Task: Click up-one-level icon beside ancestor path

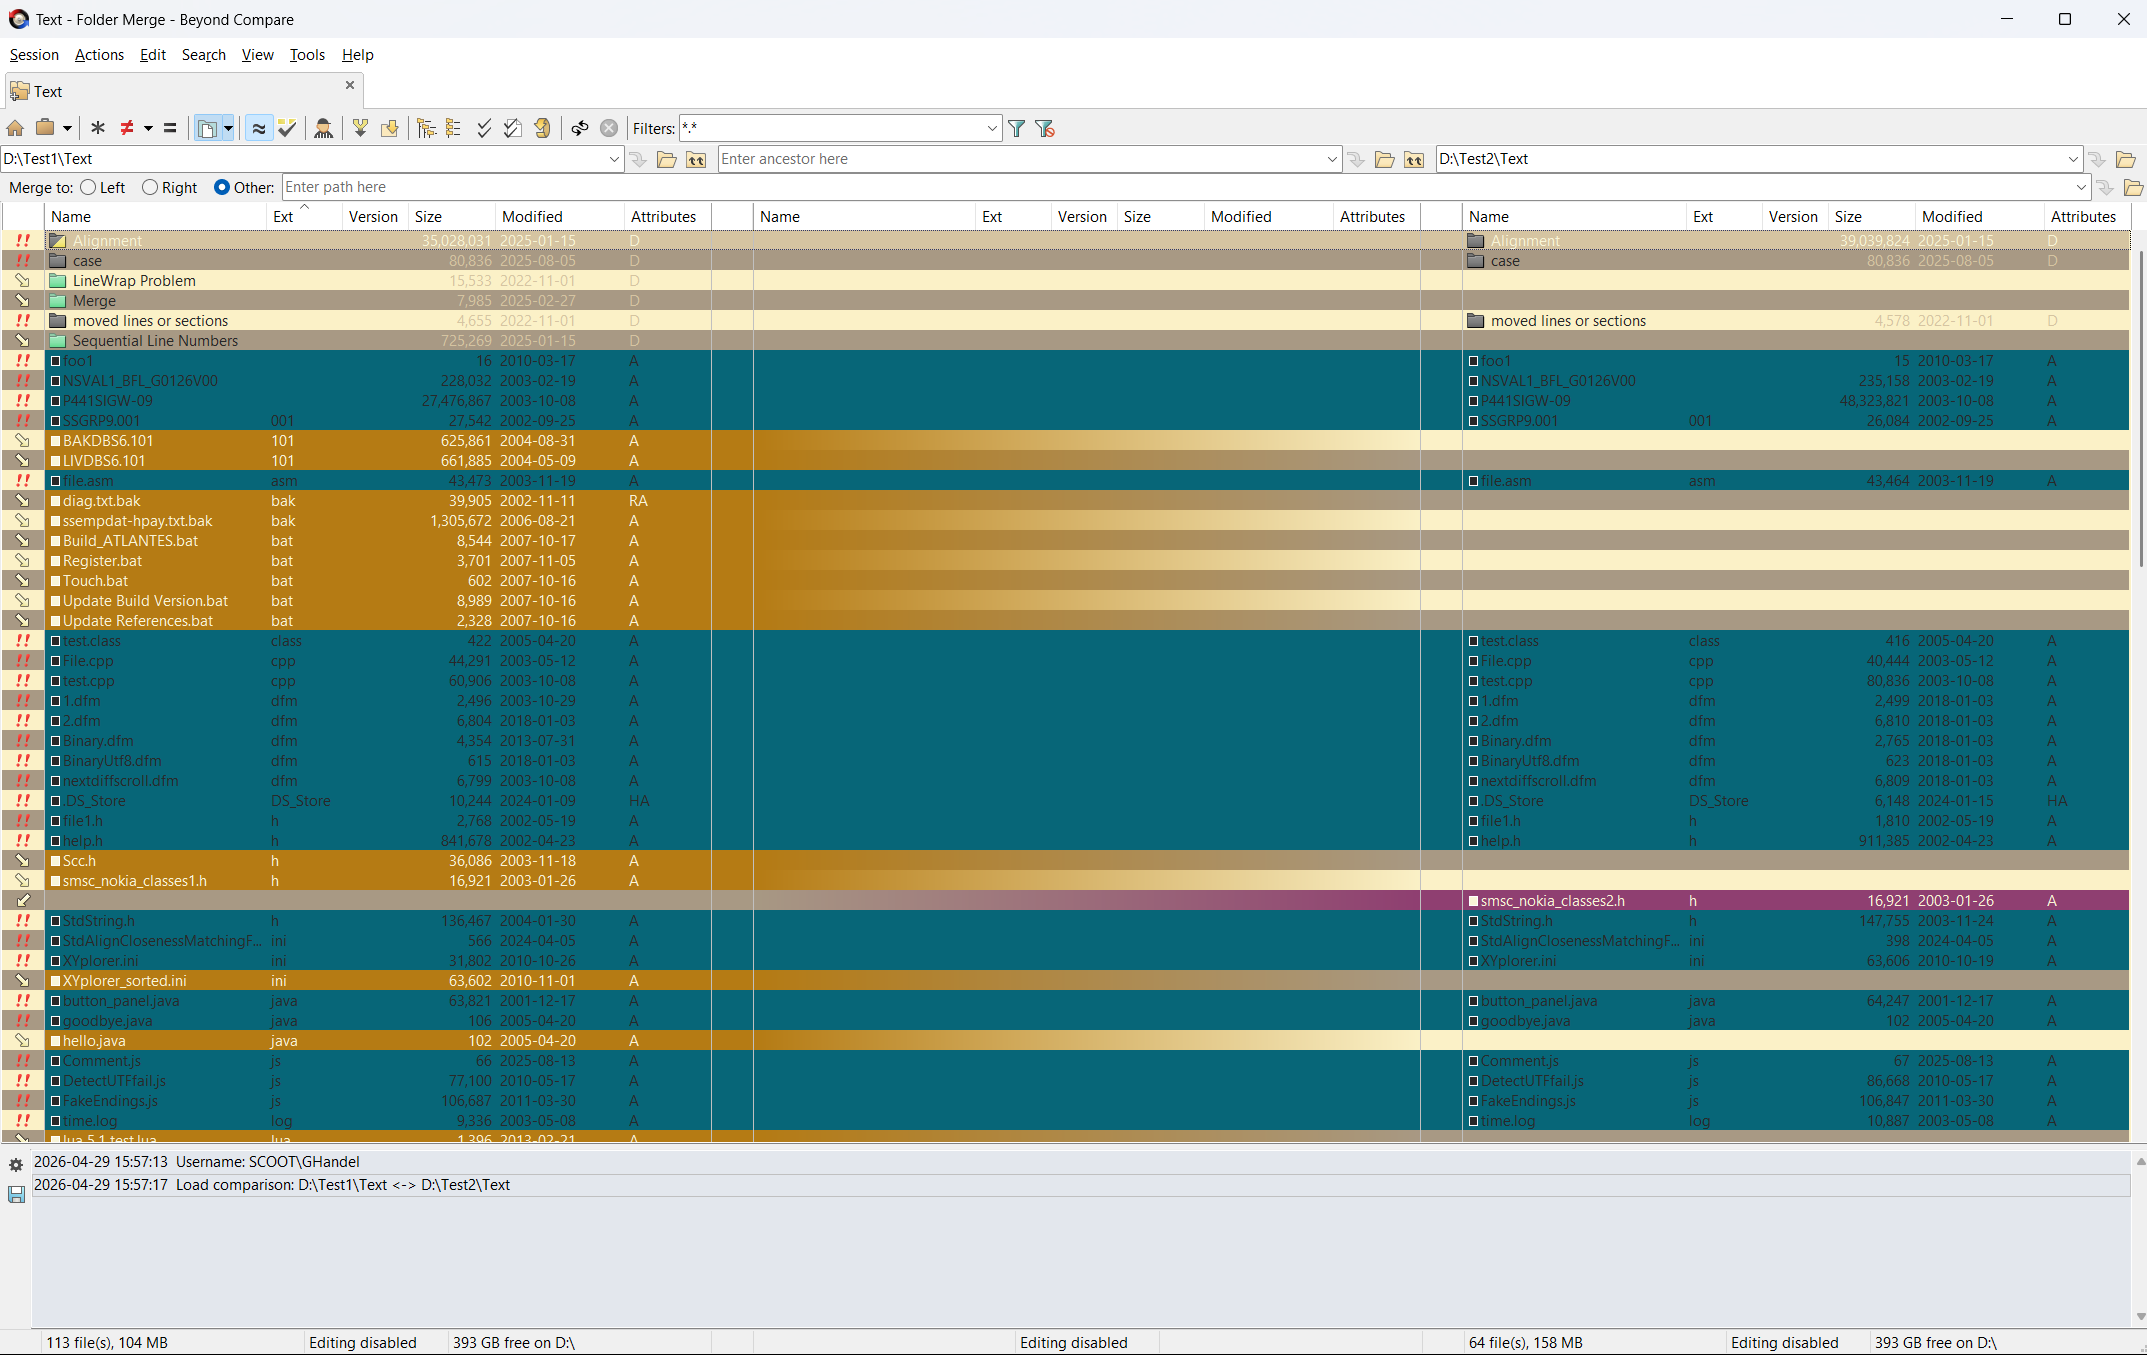Action: (1414, 159)
